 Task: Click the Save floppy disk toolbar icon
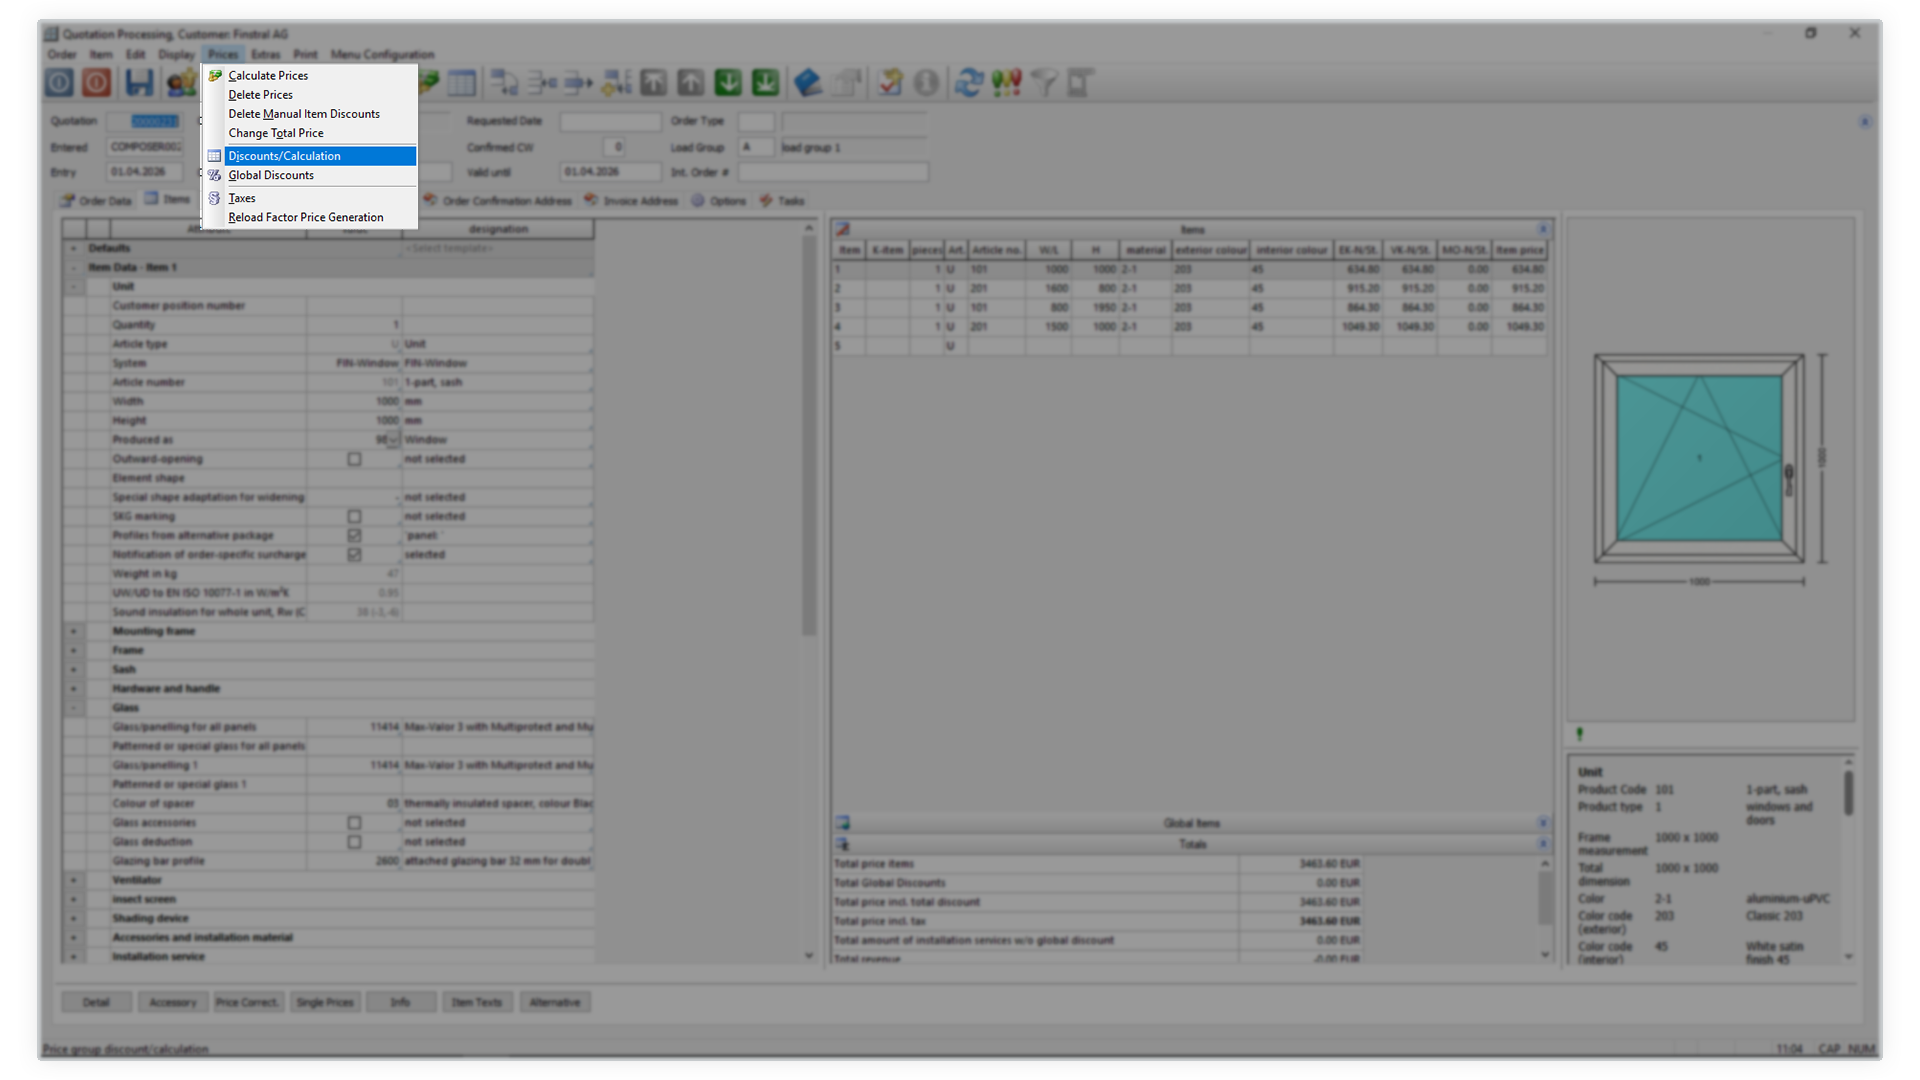(139, 83)
